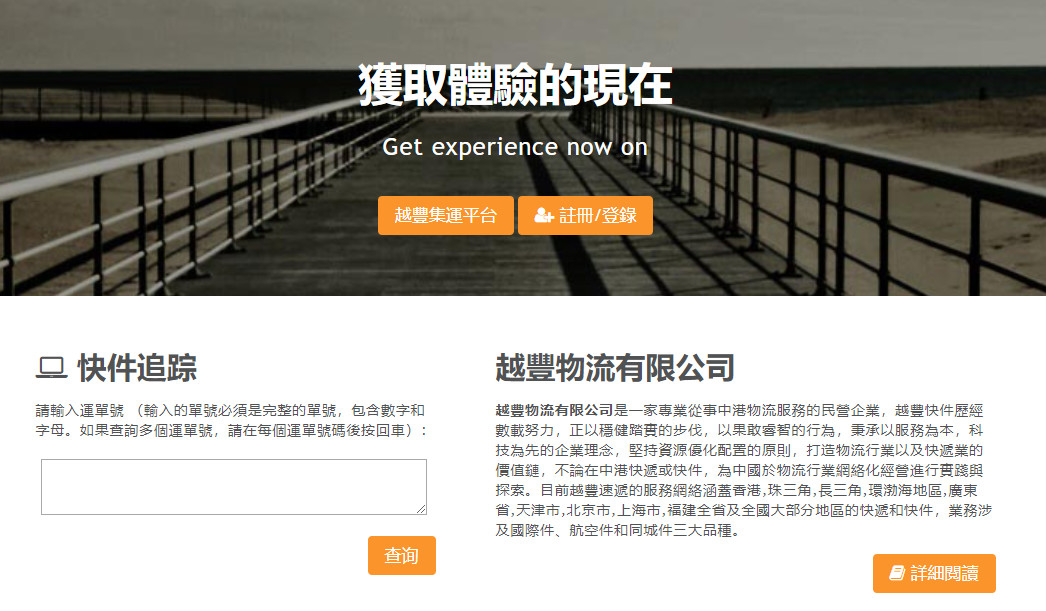Click the last paragraph line 及國際件、航空件

click(618, 530)
